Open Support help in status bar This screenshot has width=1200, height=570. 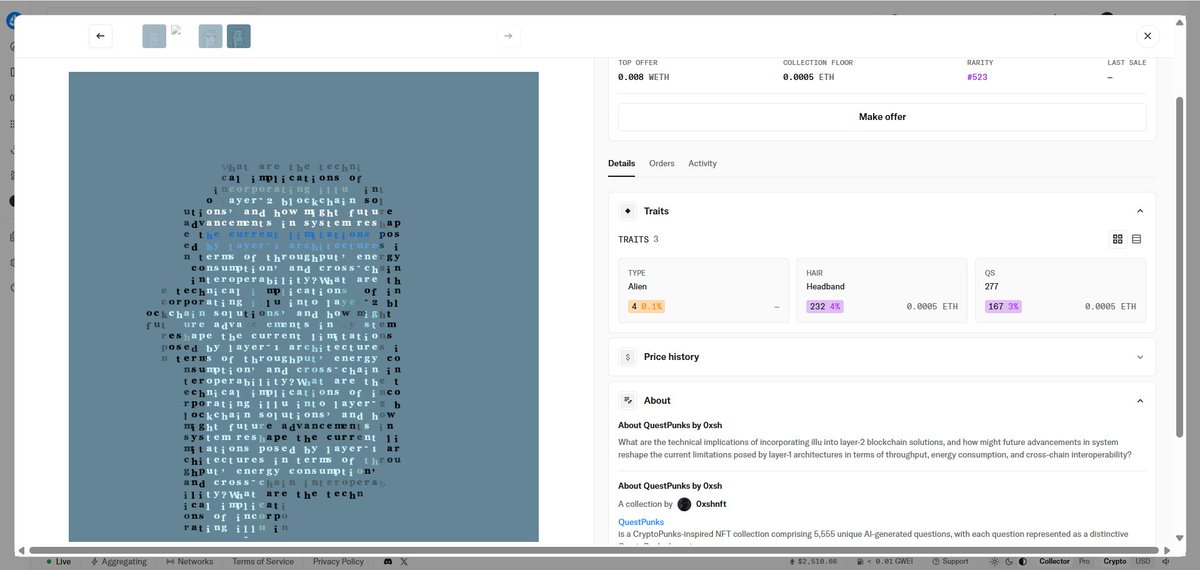[x=949, y=562]
